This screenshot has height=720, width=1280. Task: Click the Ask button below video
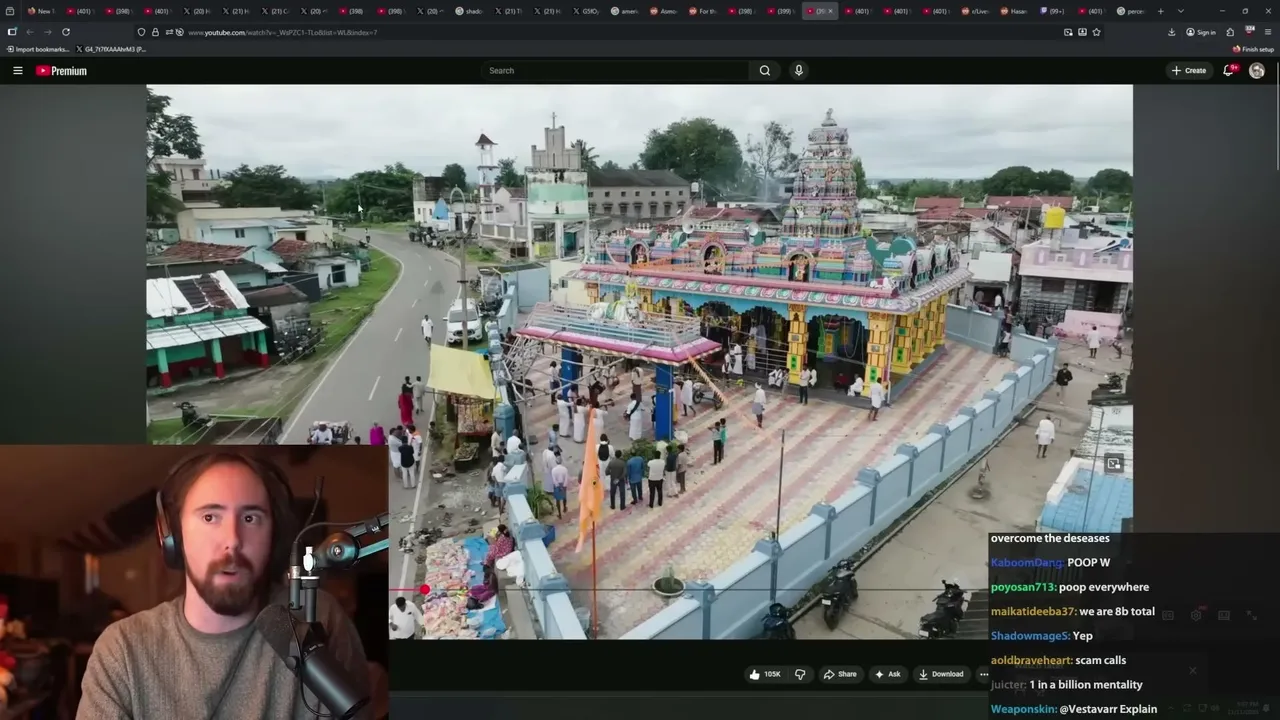coord(888,674)
